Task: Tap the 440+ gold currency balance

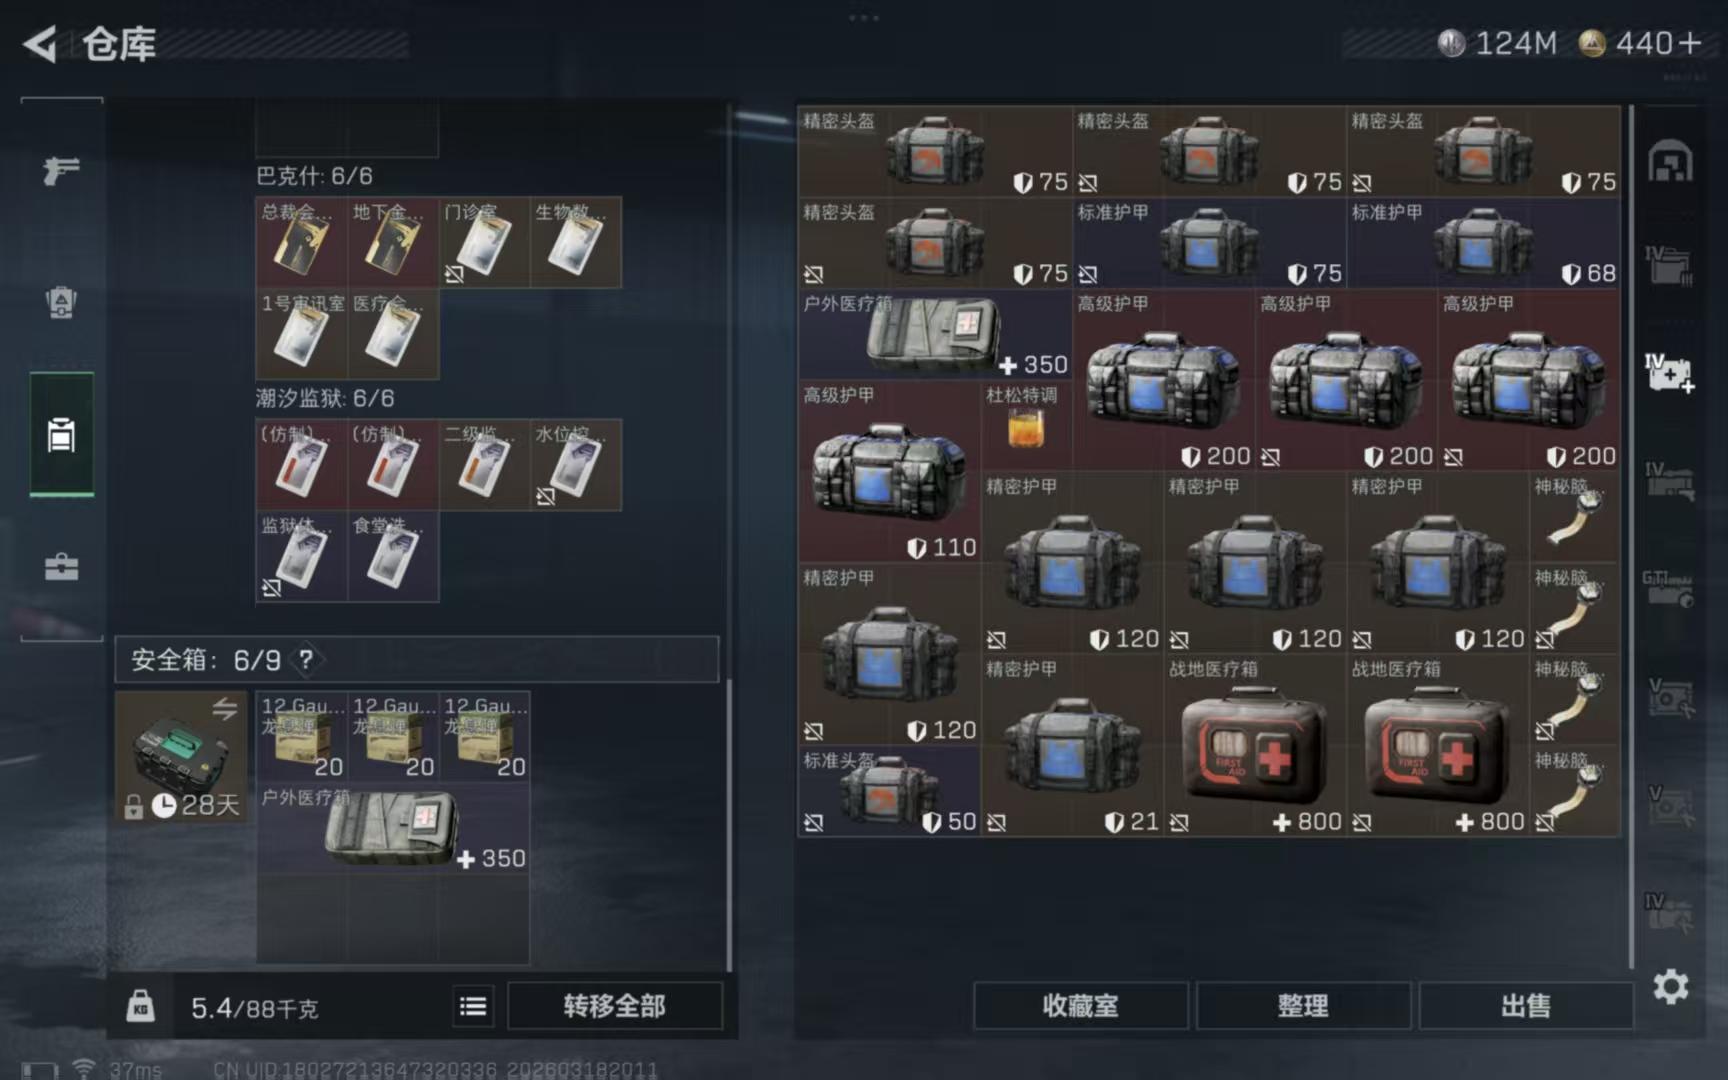Action: [1640, 43]
